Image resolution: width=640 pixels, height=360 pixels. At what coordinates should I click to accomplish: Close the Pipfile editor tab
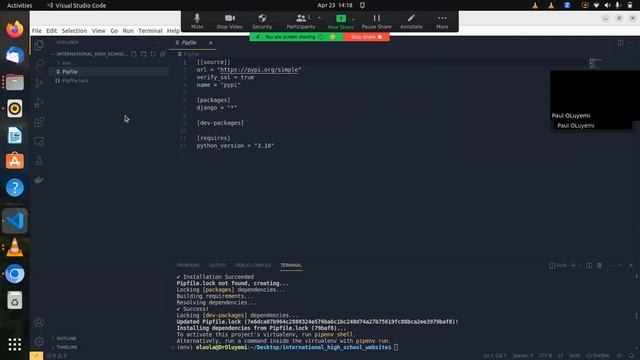point(211,43)
